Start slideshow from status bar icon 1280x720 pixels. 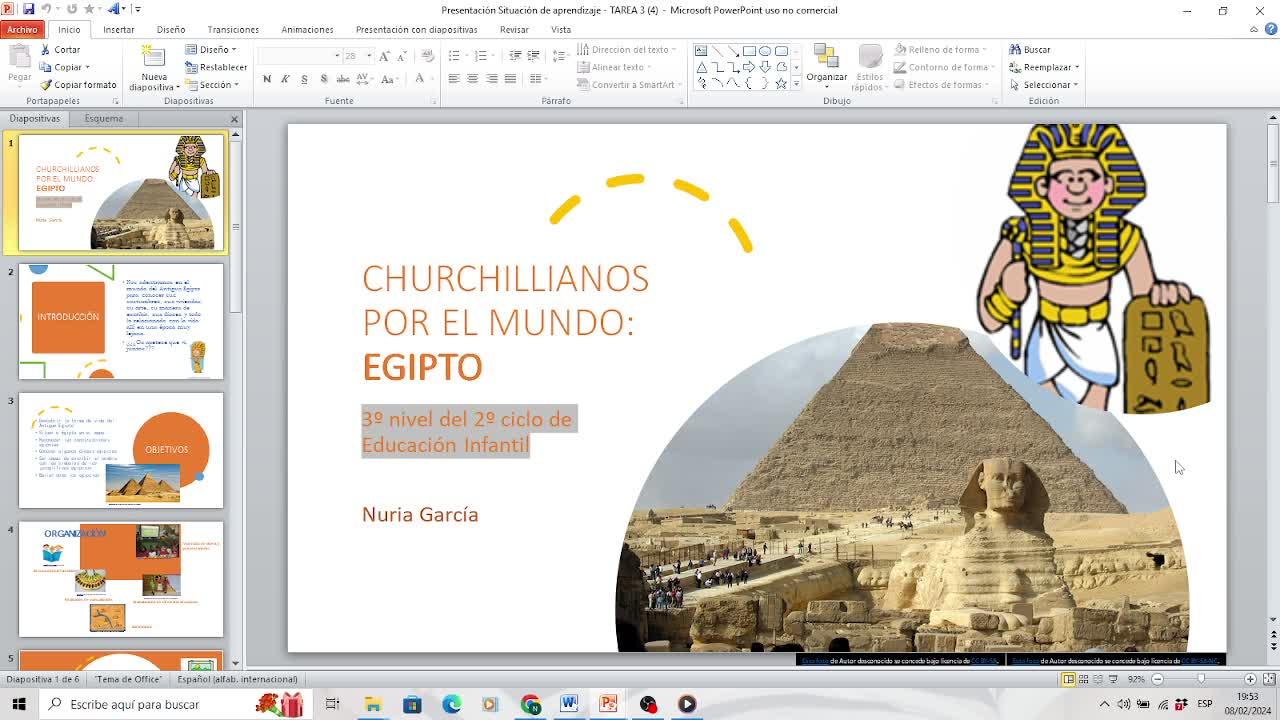(x=1113, y=679)
